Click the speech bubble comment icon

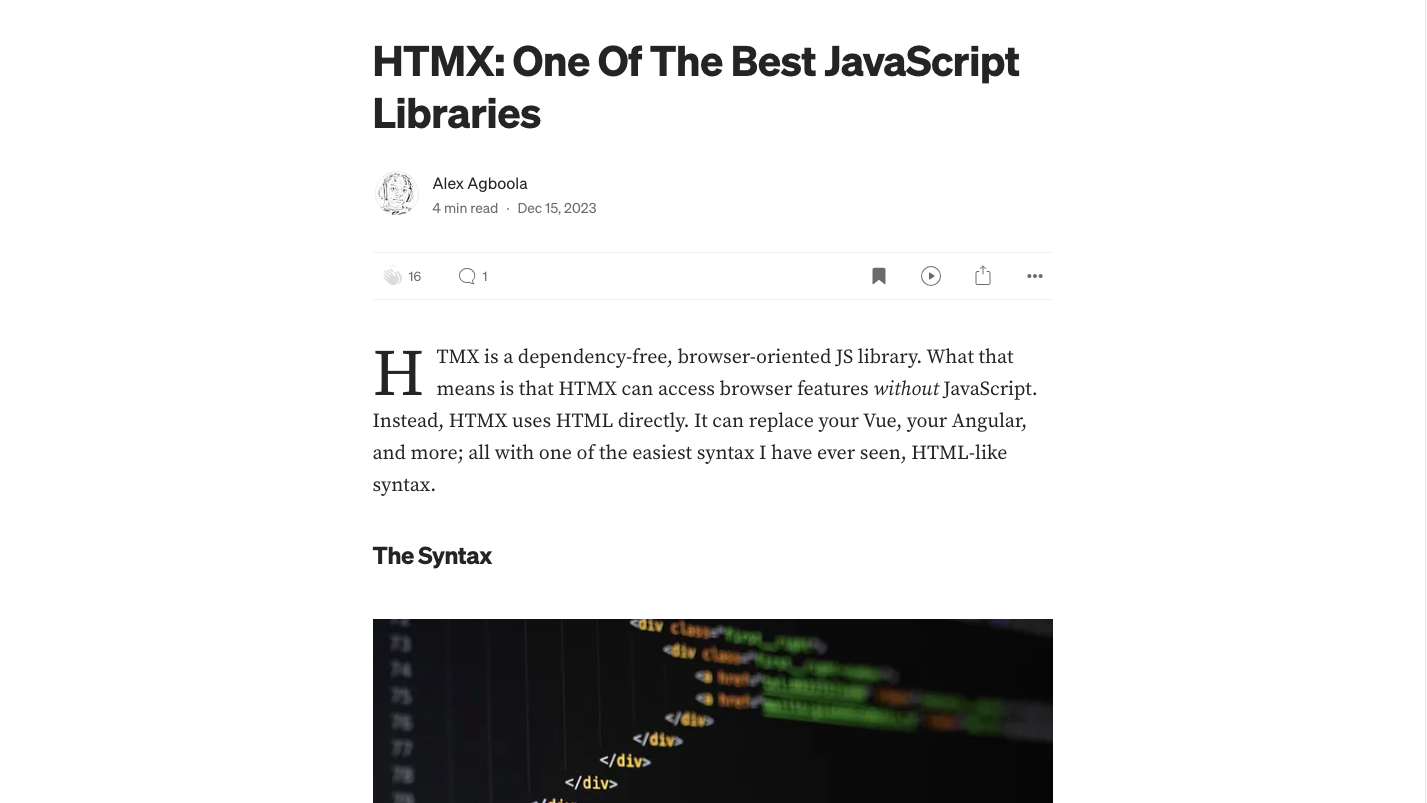(467, 276)
